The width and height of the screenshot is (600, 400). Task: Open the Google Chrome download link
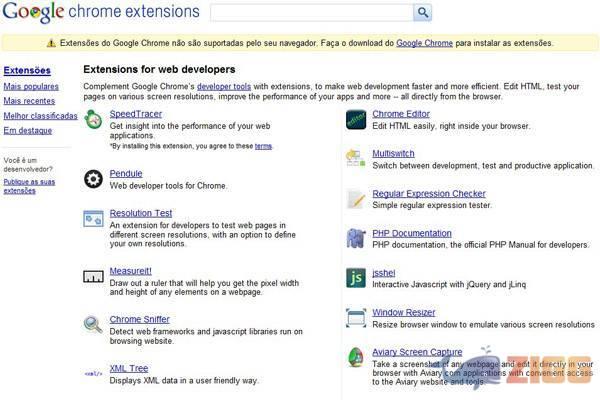tap(424, 43)
